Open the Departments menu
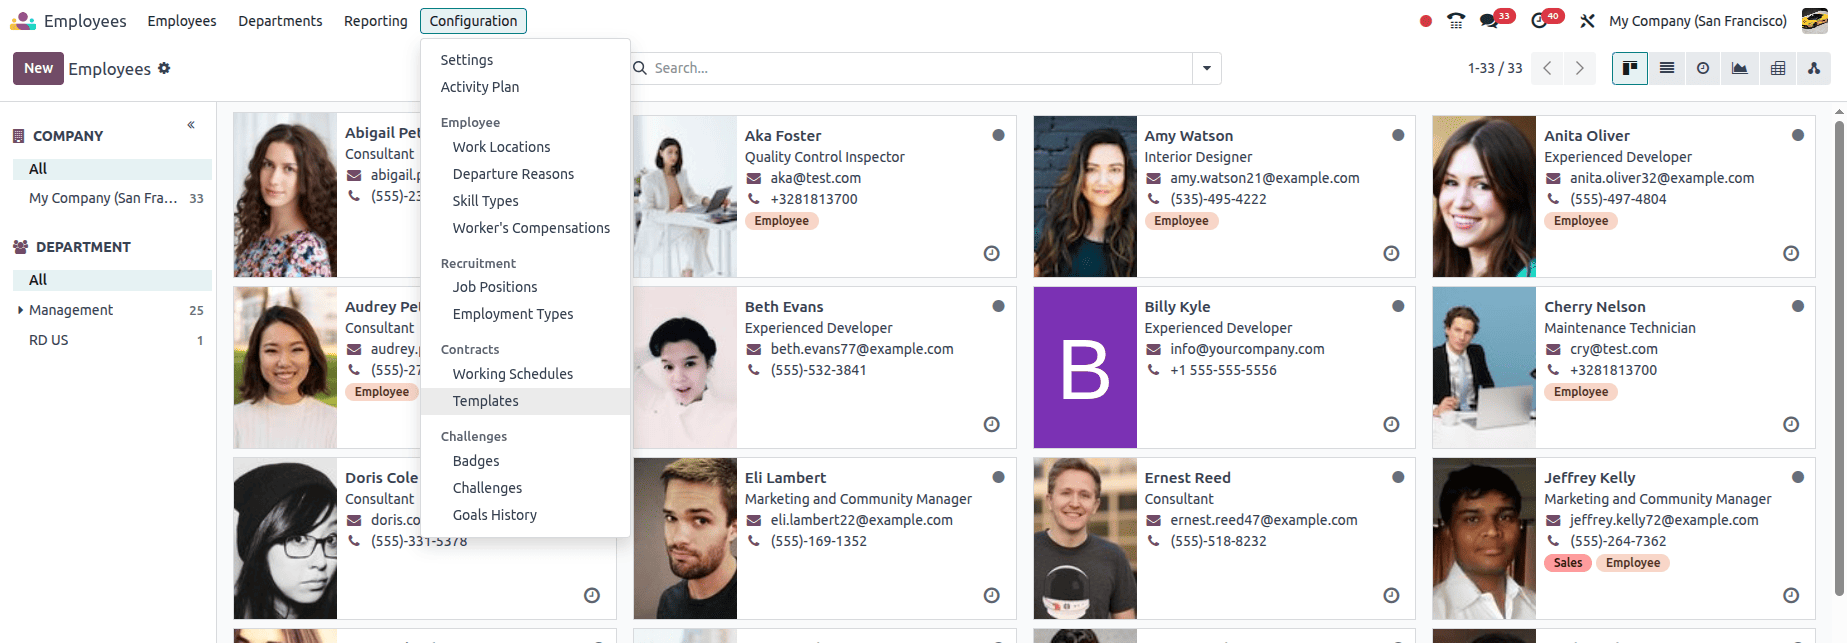The image size is (1847, 643). click(280, 21)
